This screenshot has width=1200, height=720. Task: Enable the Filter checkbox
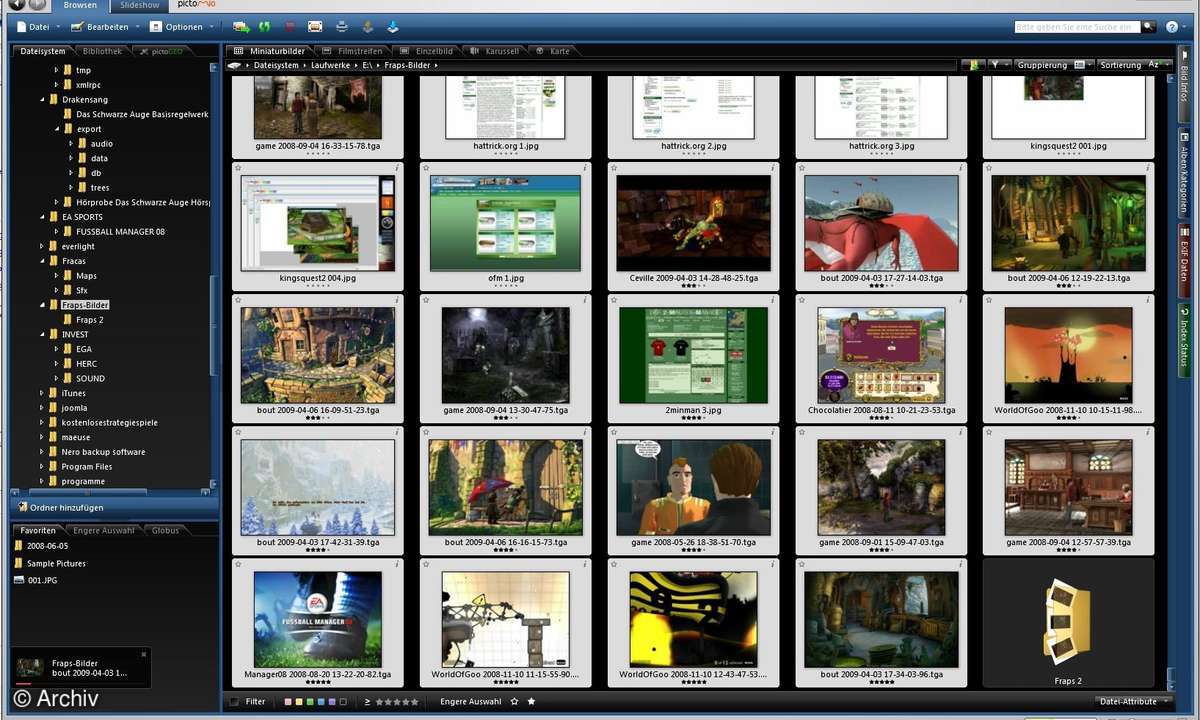point(235,702)
